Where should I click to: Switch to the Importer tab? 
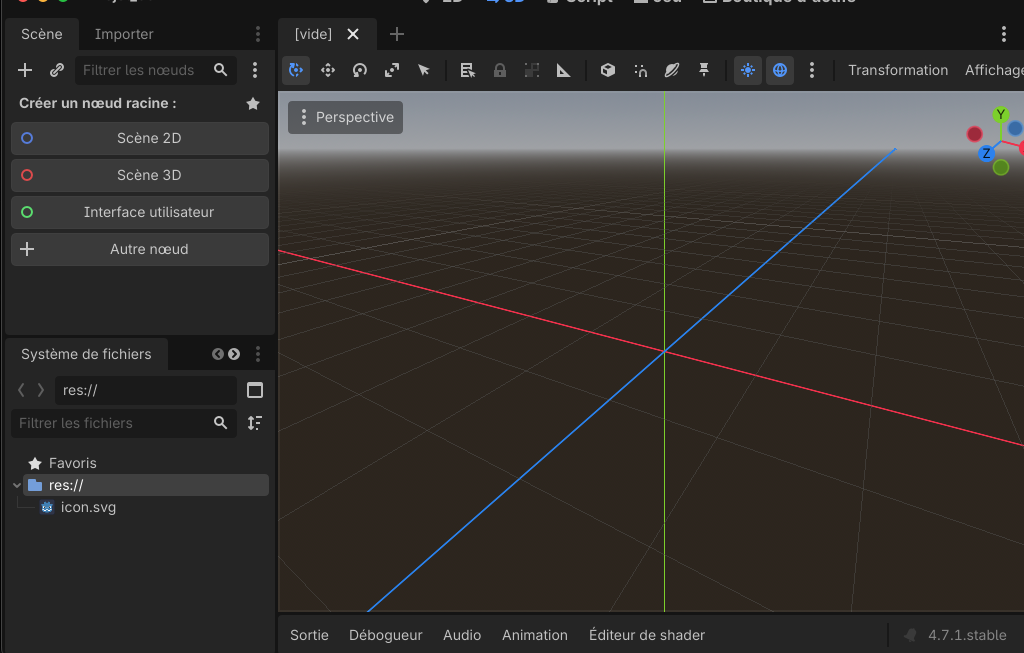(124, 34)
